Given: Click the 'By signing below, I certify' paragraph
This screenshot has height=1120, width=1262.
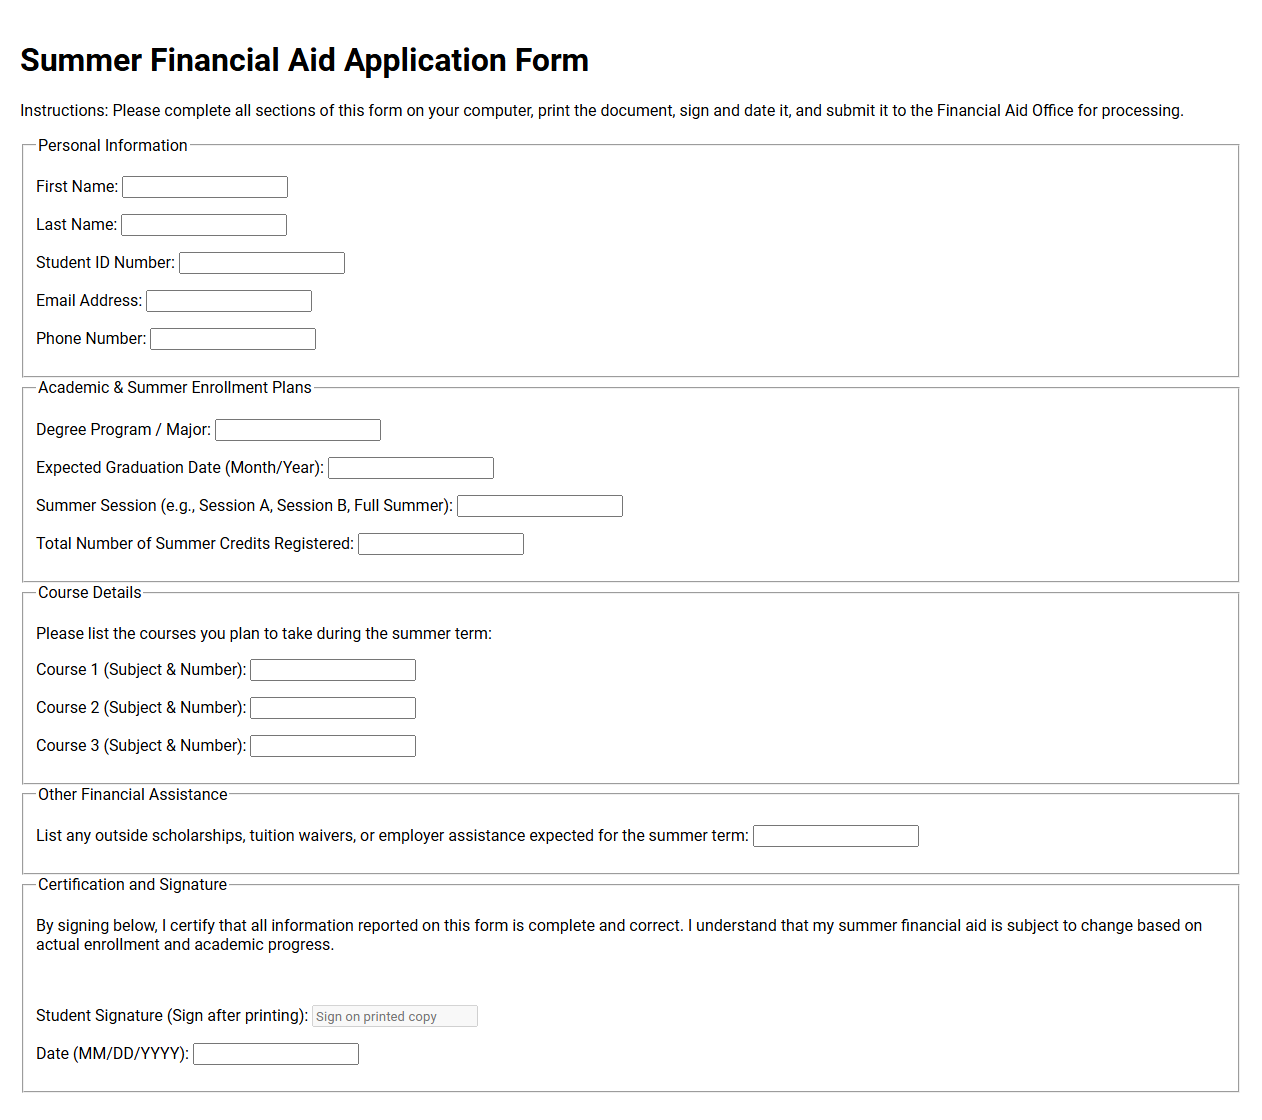Looking at the screenshot, I should (x=619, y=935).
